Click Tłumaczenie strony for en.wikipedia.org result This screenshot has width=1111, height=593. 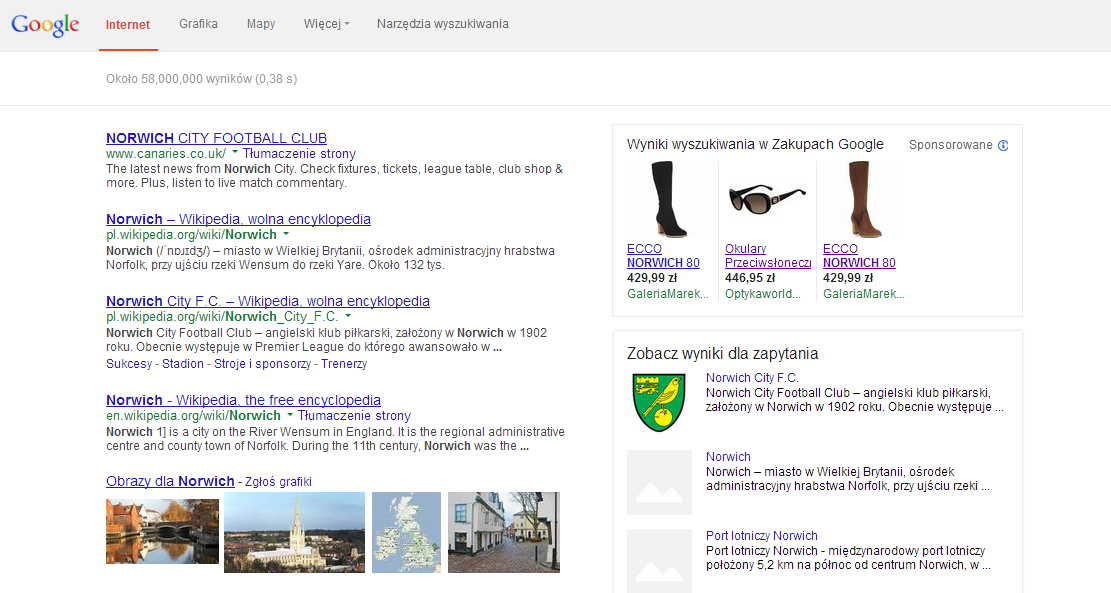click(354, 416)
